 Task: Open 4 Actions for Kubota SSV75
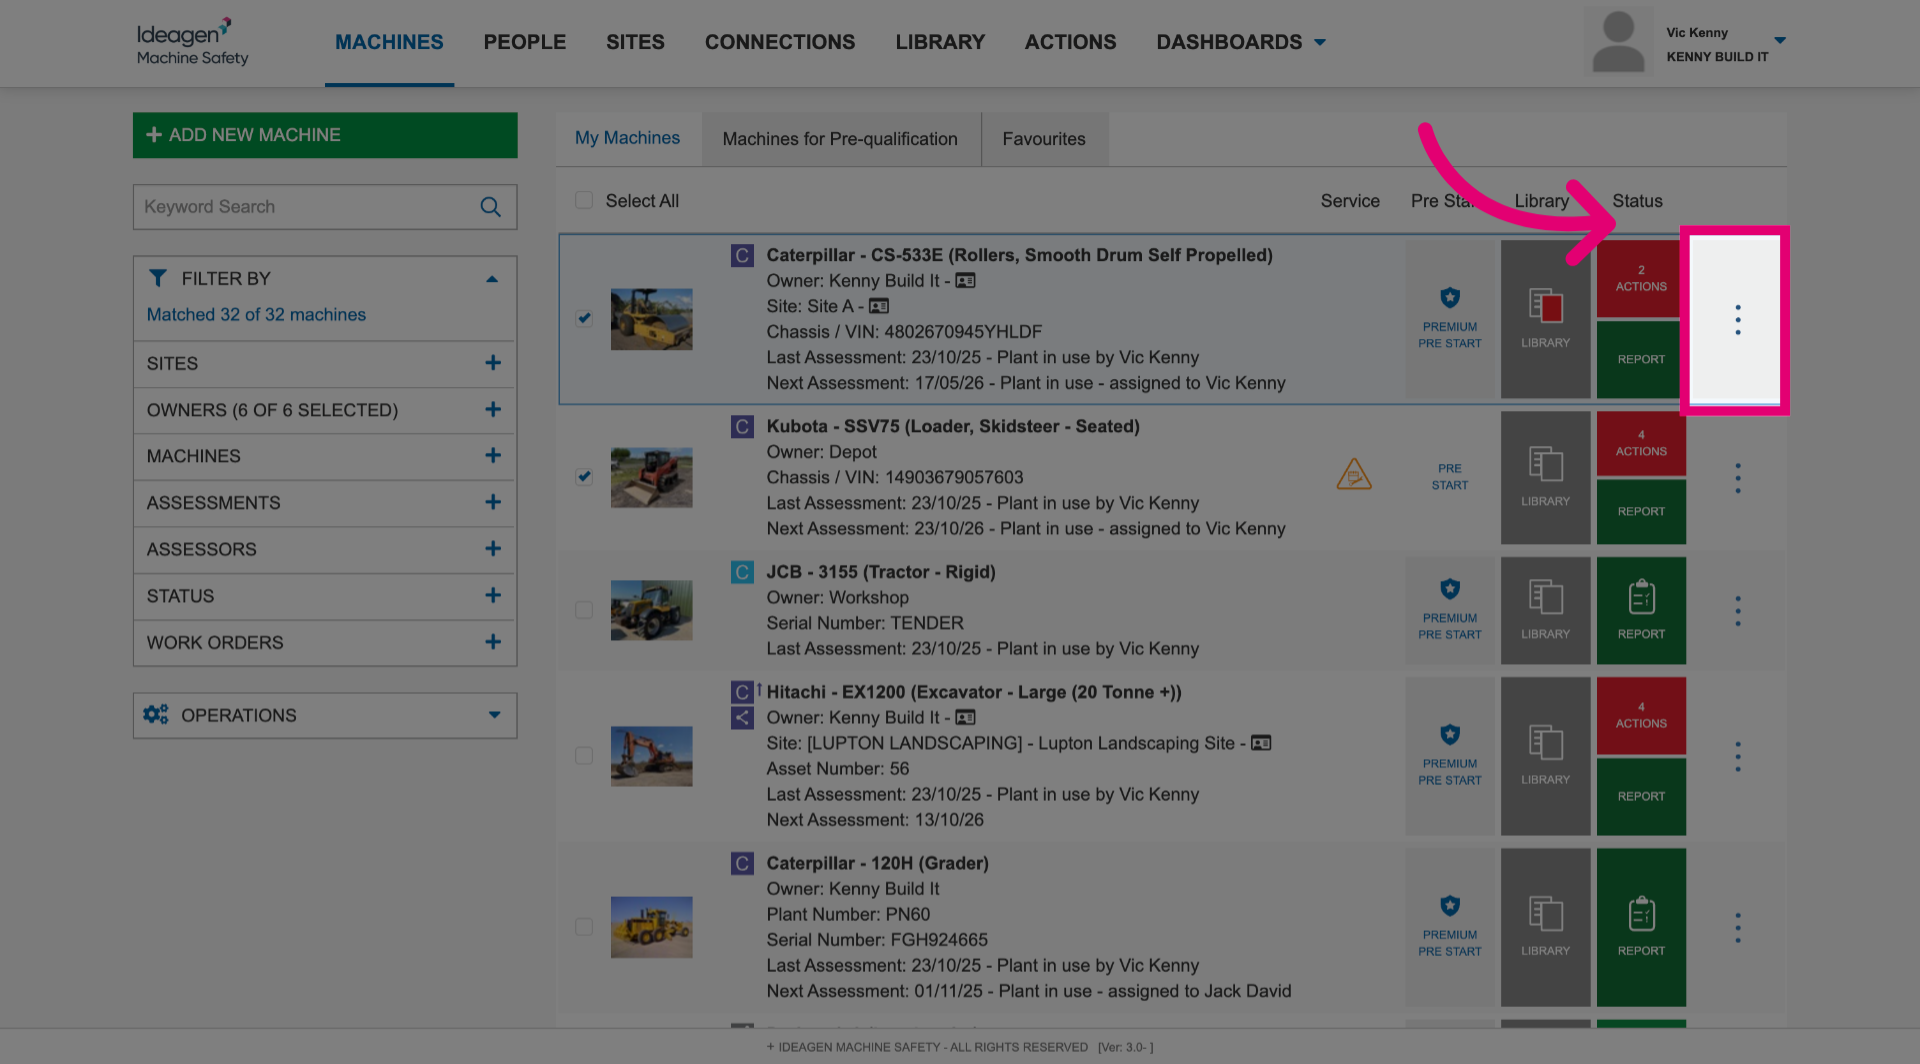1641,443
